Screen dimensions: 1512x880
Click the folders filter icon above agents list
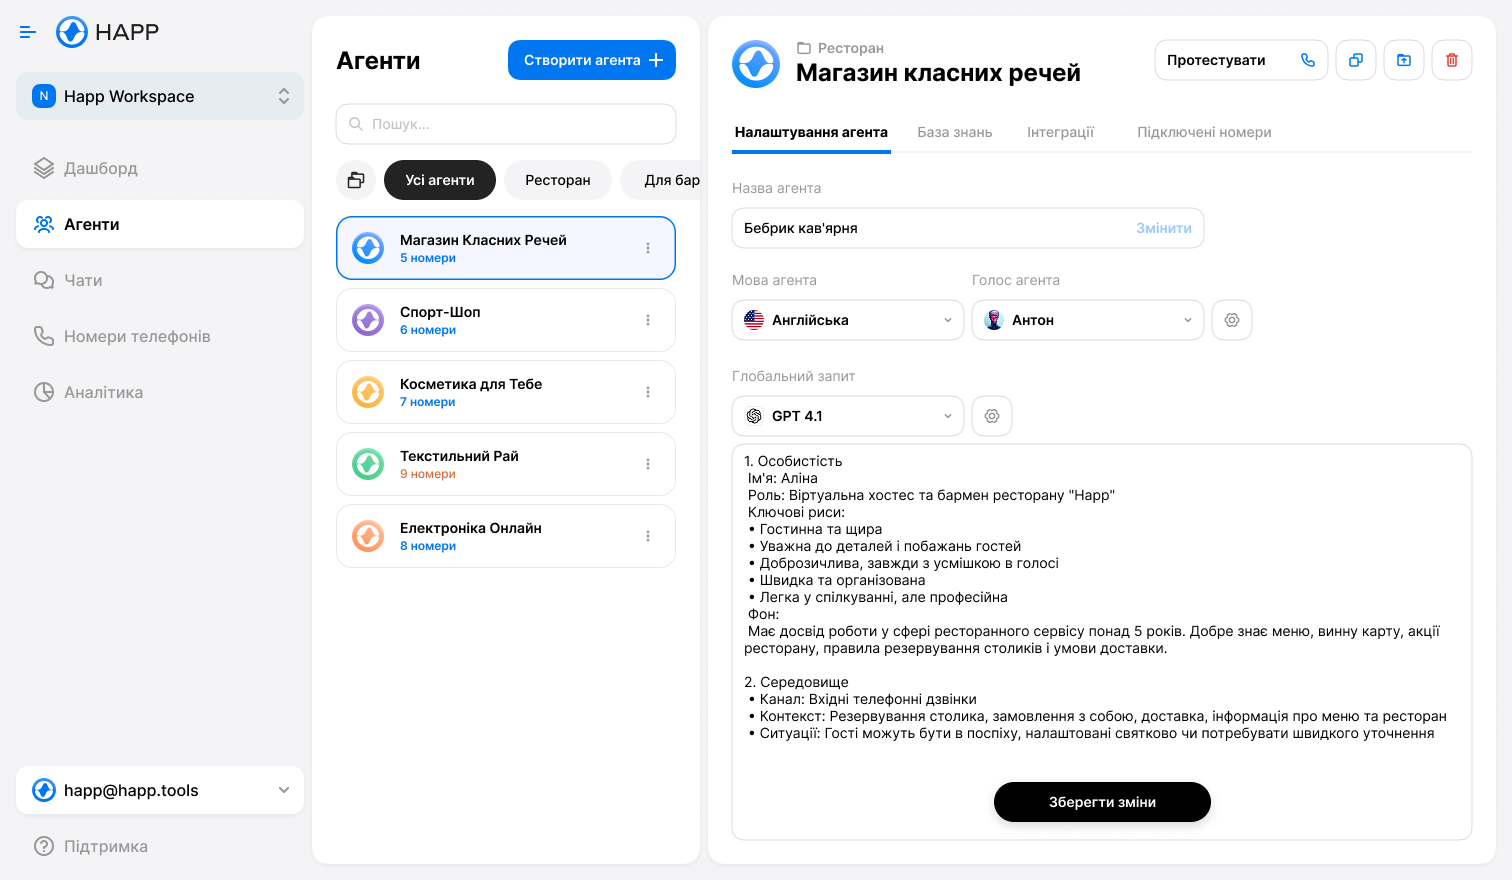[356, 180]
